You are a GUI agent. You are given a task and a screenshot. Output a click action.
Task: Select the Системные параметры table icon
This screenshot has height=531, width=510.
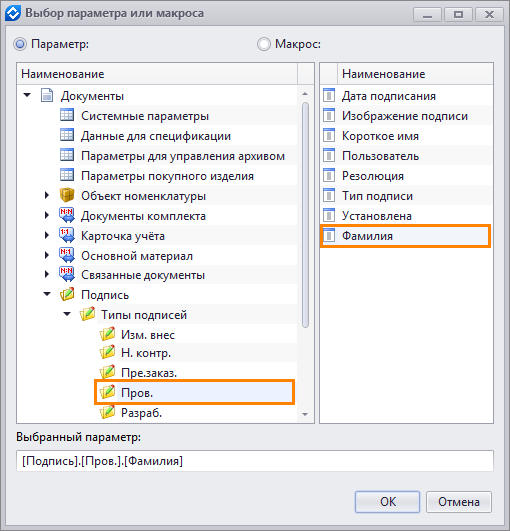[67, 115]
